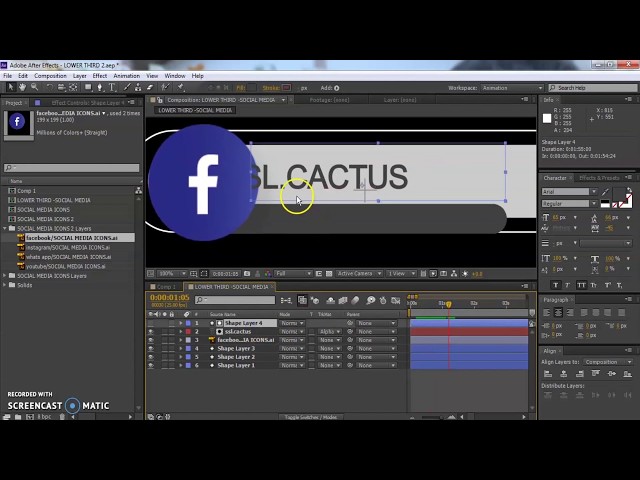The height and width of the screenshot is (480, 640).
Task: Center-align text in Paragraph panel
Action: click(x=558, y=313)
